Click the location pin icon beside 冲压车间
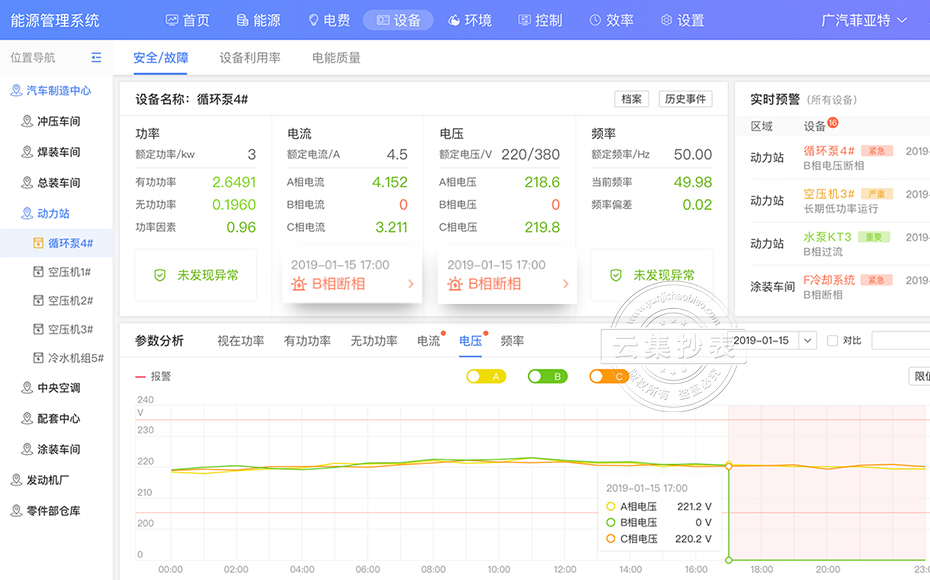Viewport: 930px width, 580px height. coord(27,121)
